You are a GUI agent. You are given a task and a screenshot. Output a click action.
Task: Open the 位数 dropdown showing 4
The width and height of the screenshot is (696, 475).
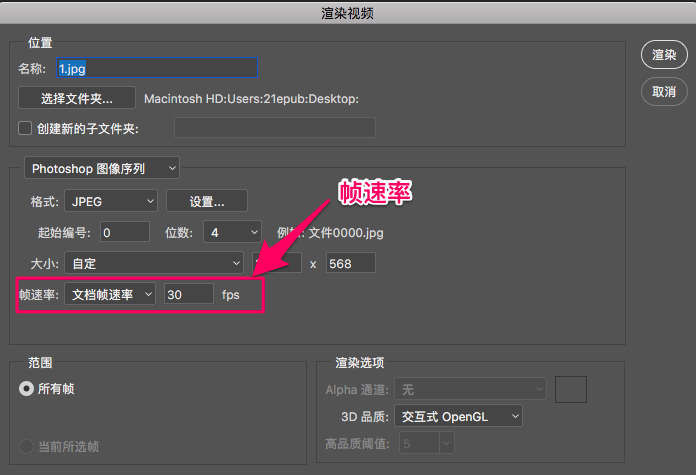(x=233, y=232)
